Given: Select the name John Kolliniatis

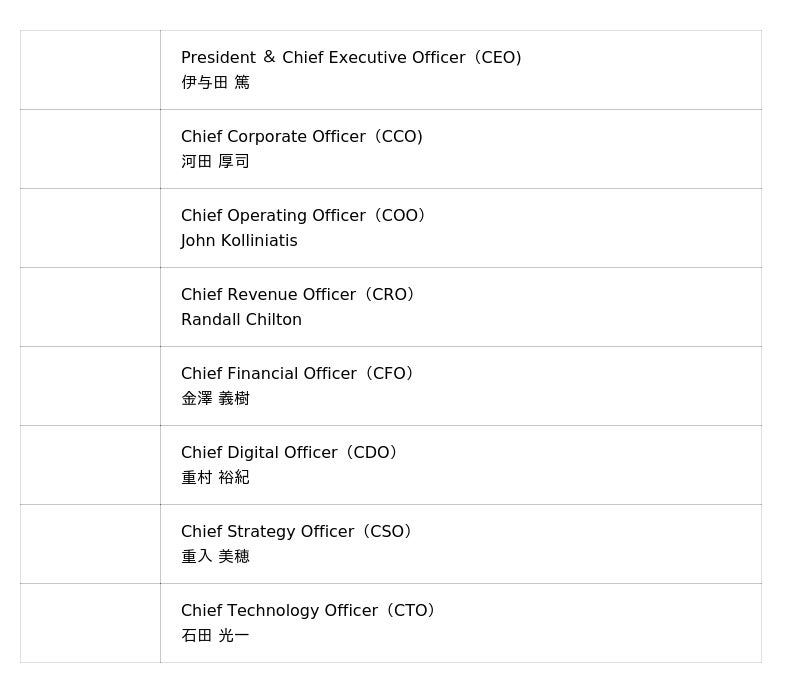Looking at the screenshot, I should (239, 241).
